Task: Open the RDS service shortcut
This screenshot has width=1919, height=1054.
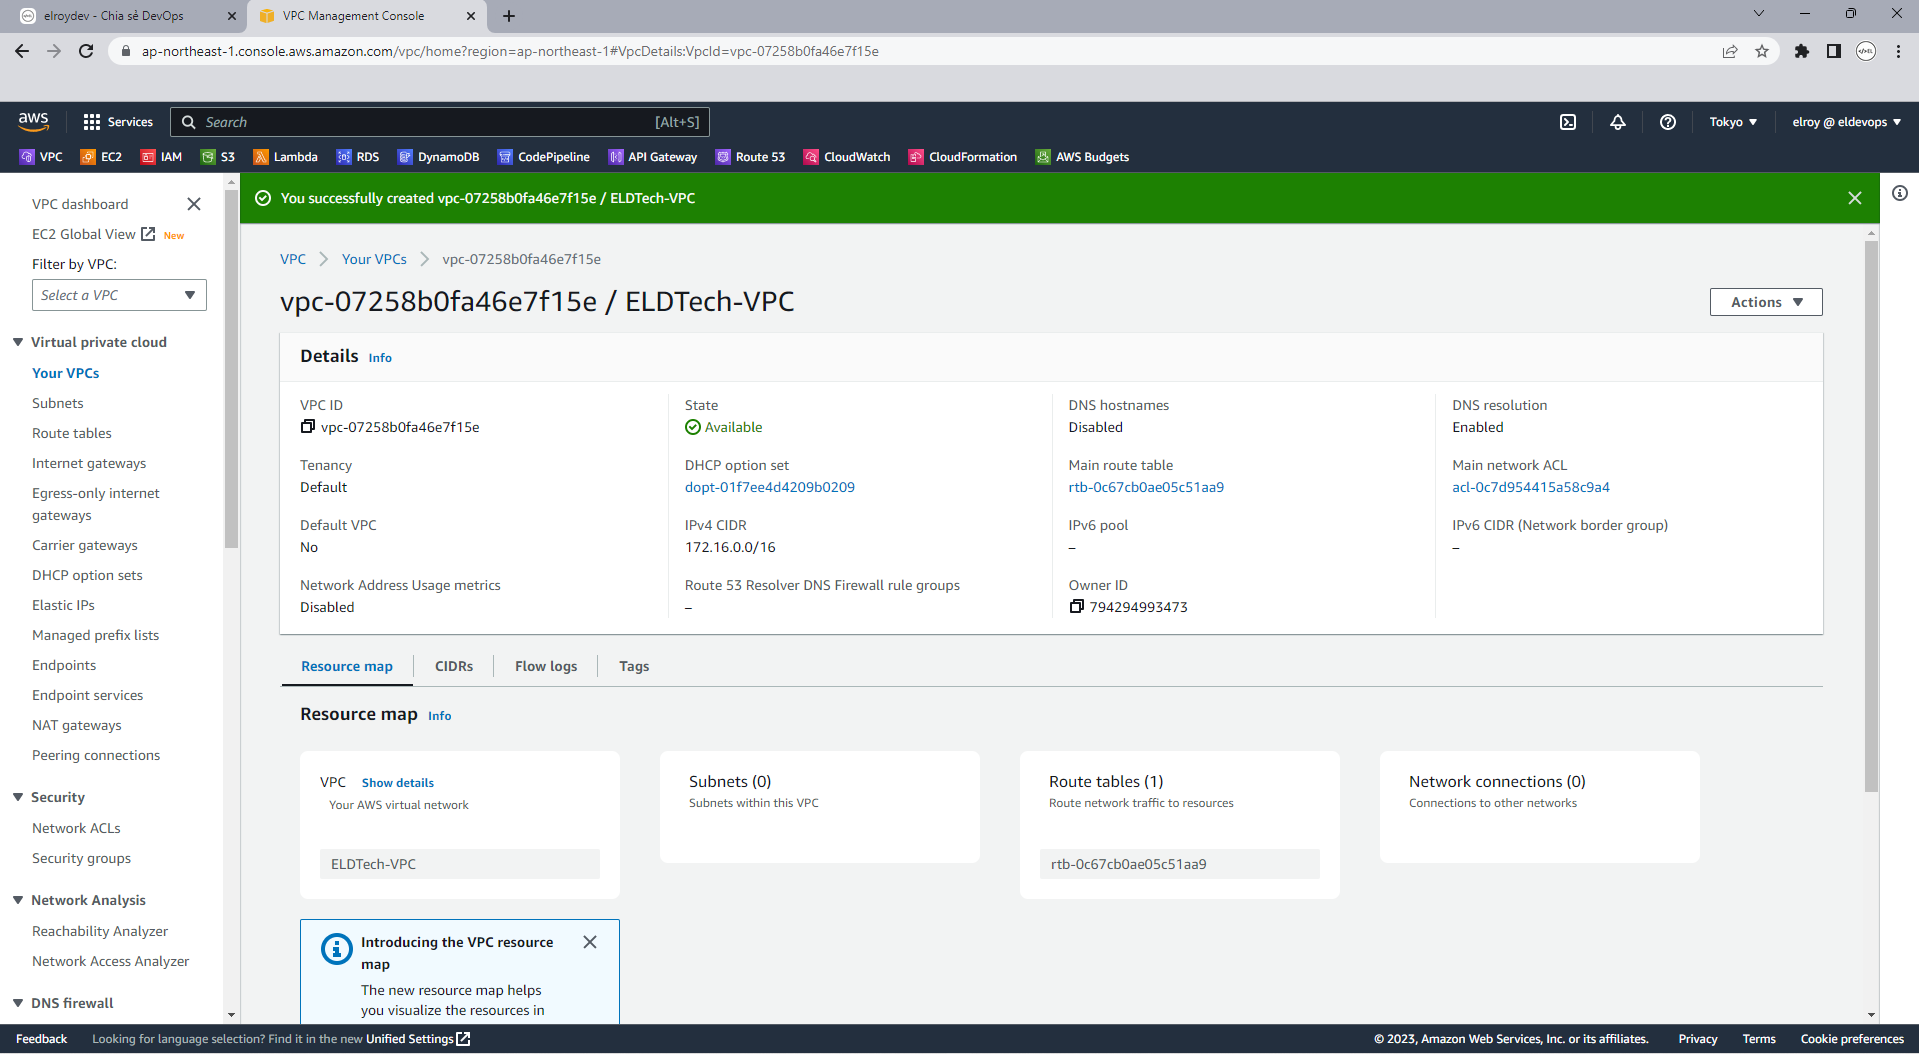Action: tap(358, 157)
